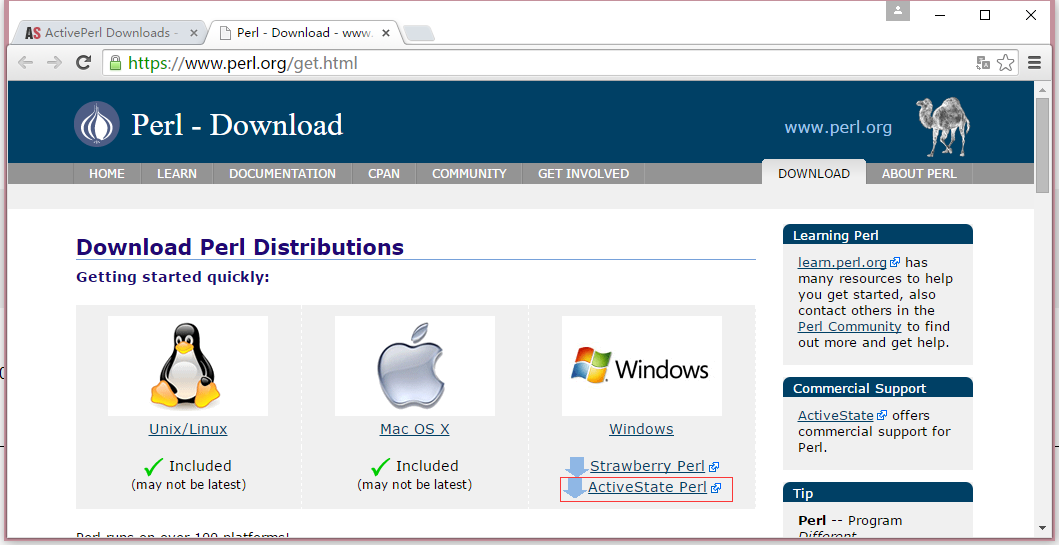Click green checkmark under Mac OS X
The width and height of the screenshot is (1059, 545).
tap(381, 466)
